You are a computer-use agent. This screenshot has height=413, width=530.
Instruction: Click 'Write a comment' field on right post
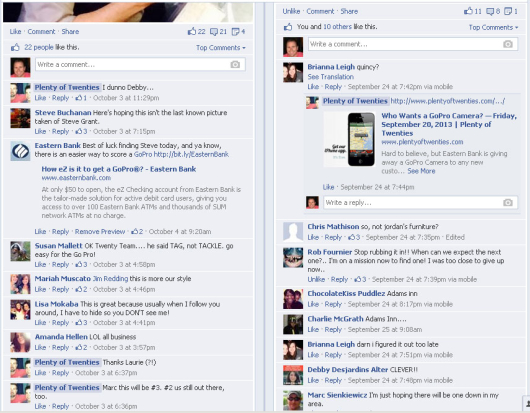[413, 44]
